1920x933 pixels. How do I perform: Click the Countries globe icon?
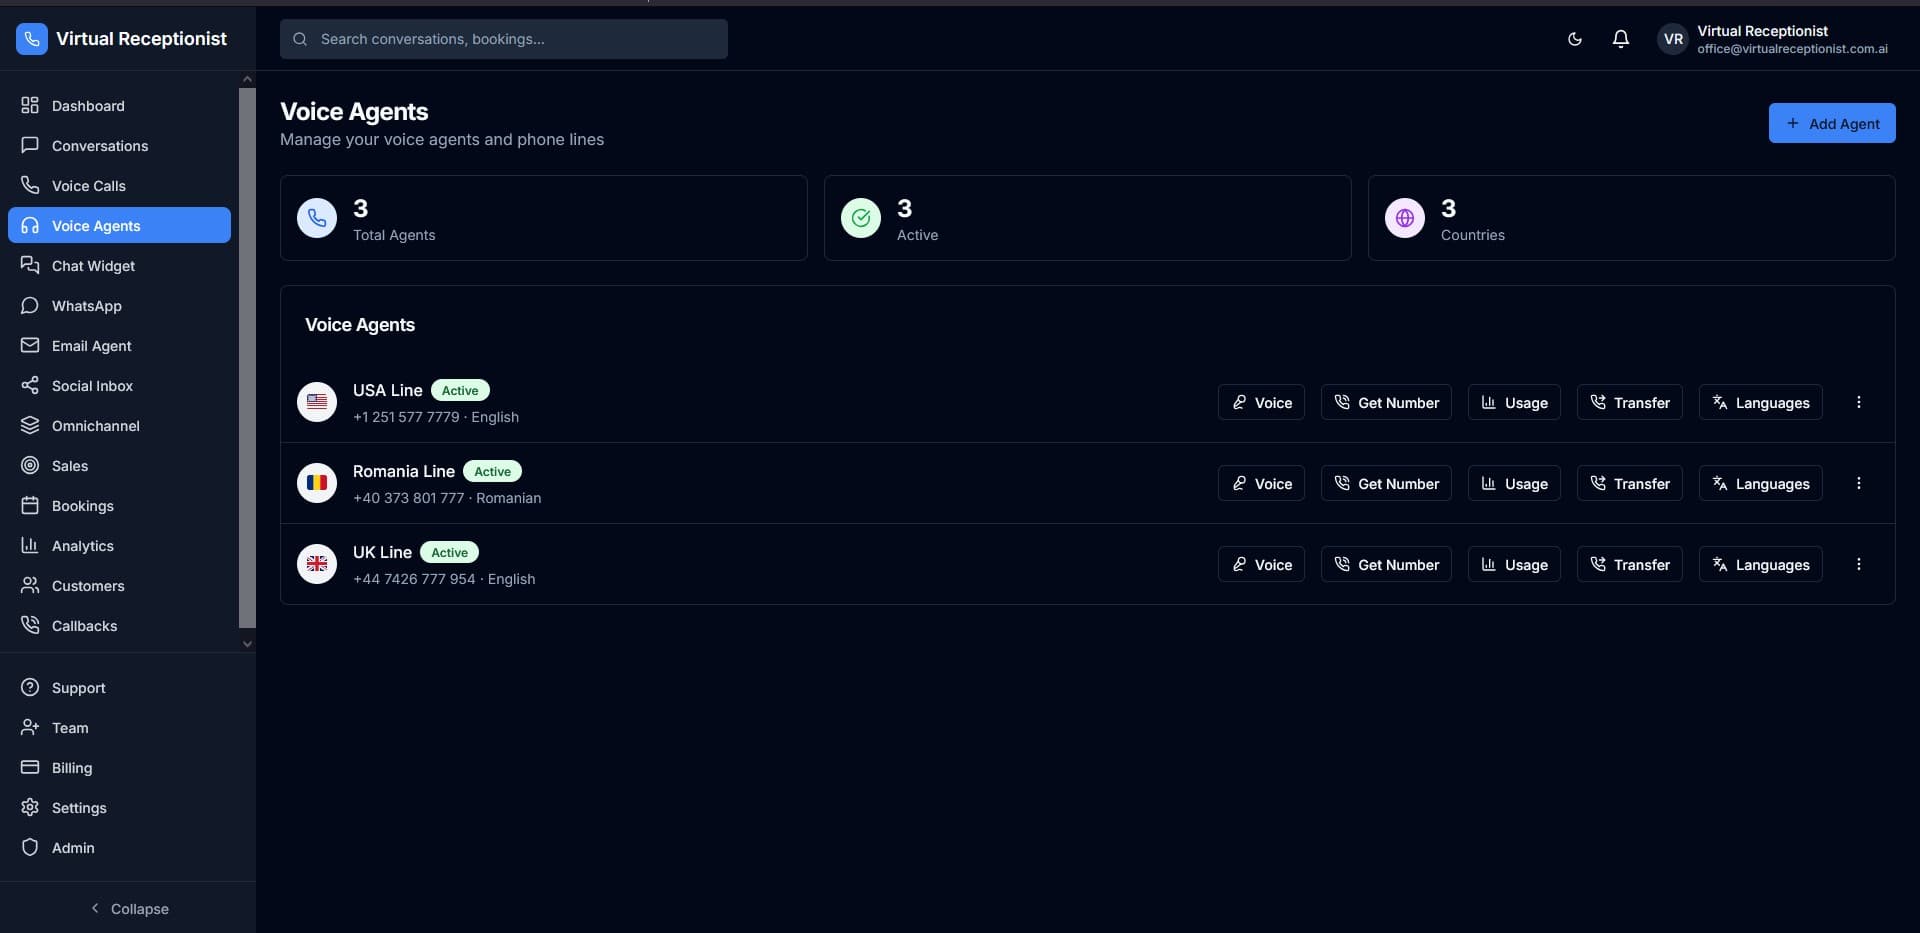click(x=1404, y=218)
